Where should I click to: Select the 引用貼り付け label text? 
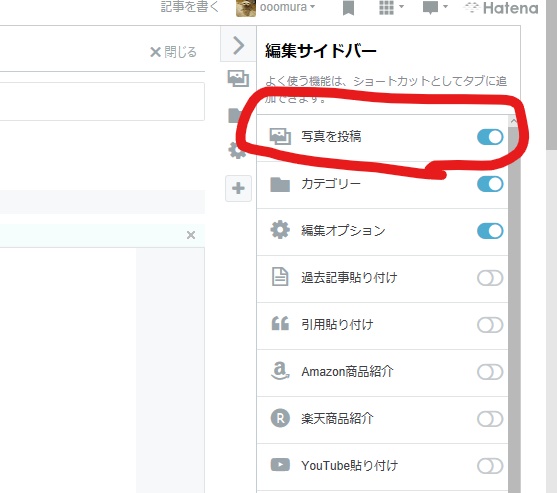pos(337,325)
